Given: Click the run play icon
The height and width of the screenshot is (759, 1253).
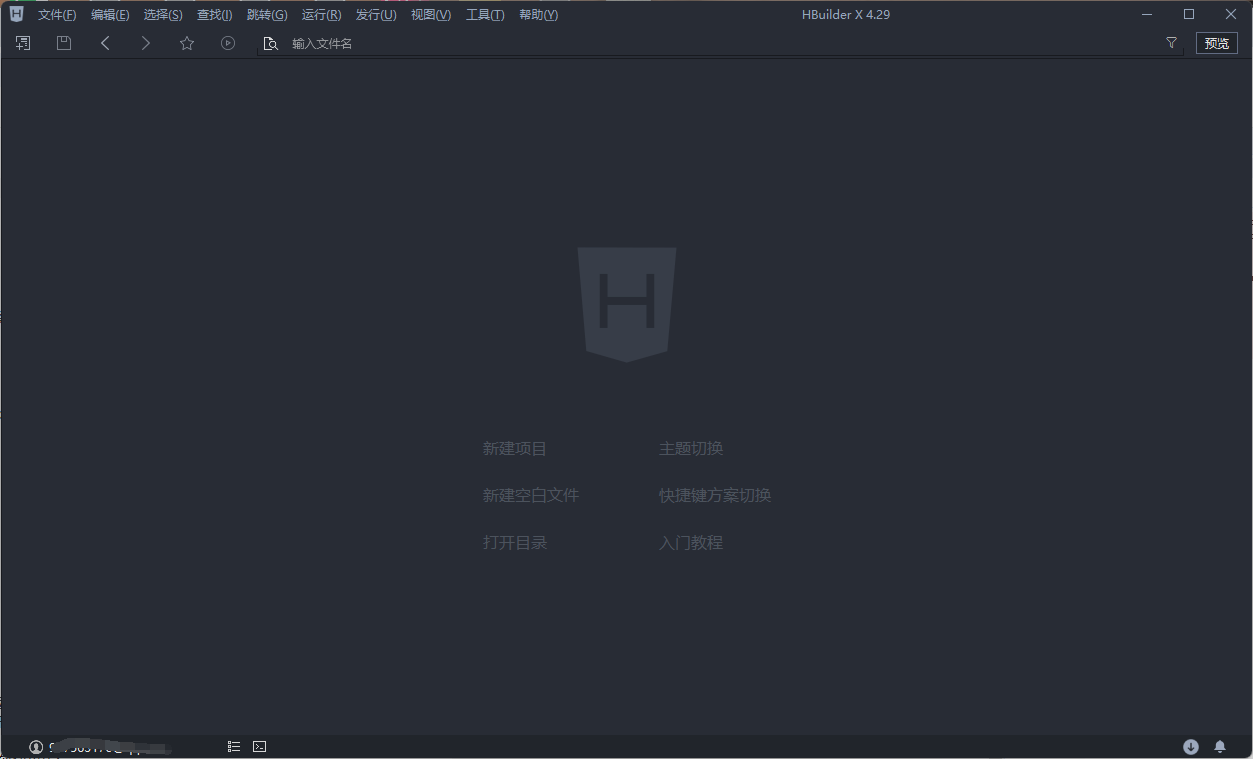Looking at the screenshot, I should (228, 43).
